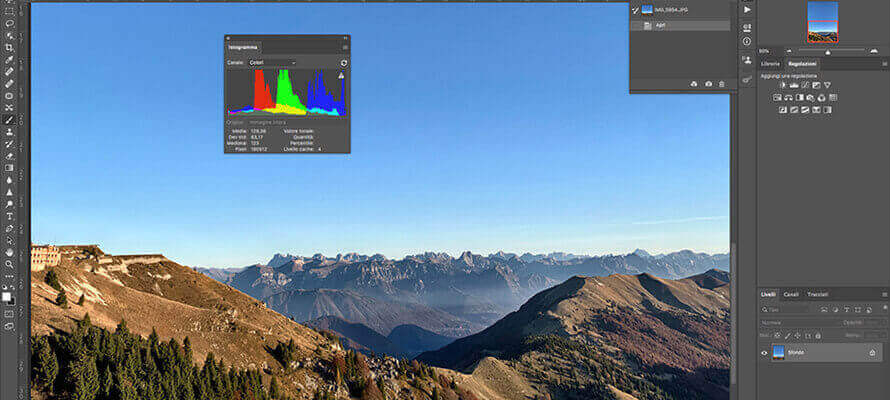Select the Type (T) tool

coord(9,216)
